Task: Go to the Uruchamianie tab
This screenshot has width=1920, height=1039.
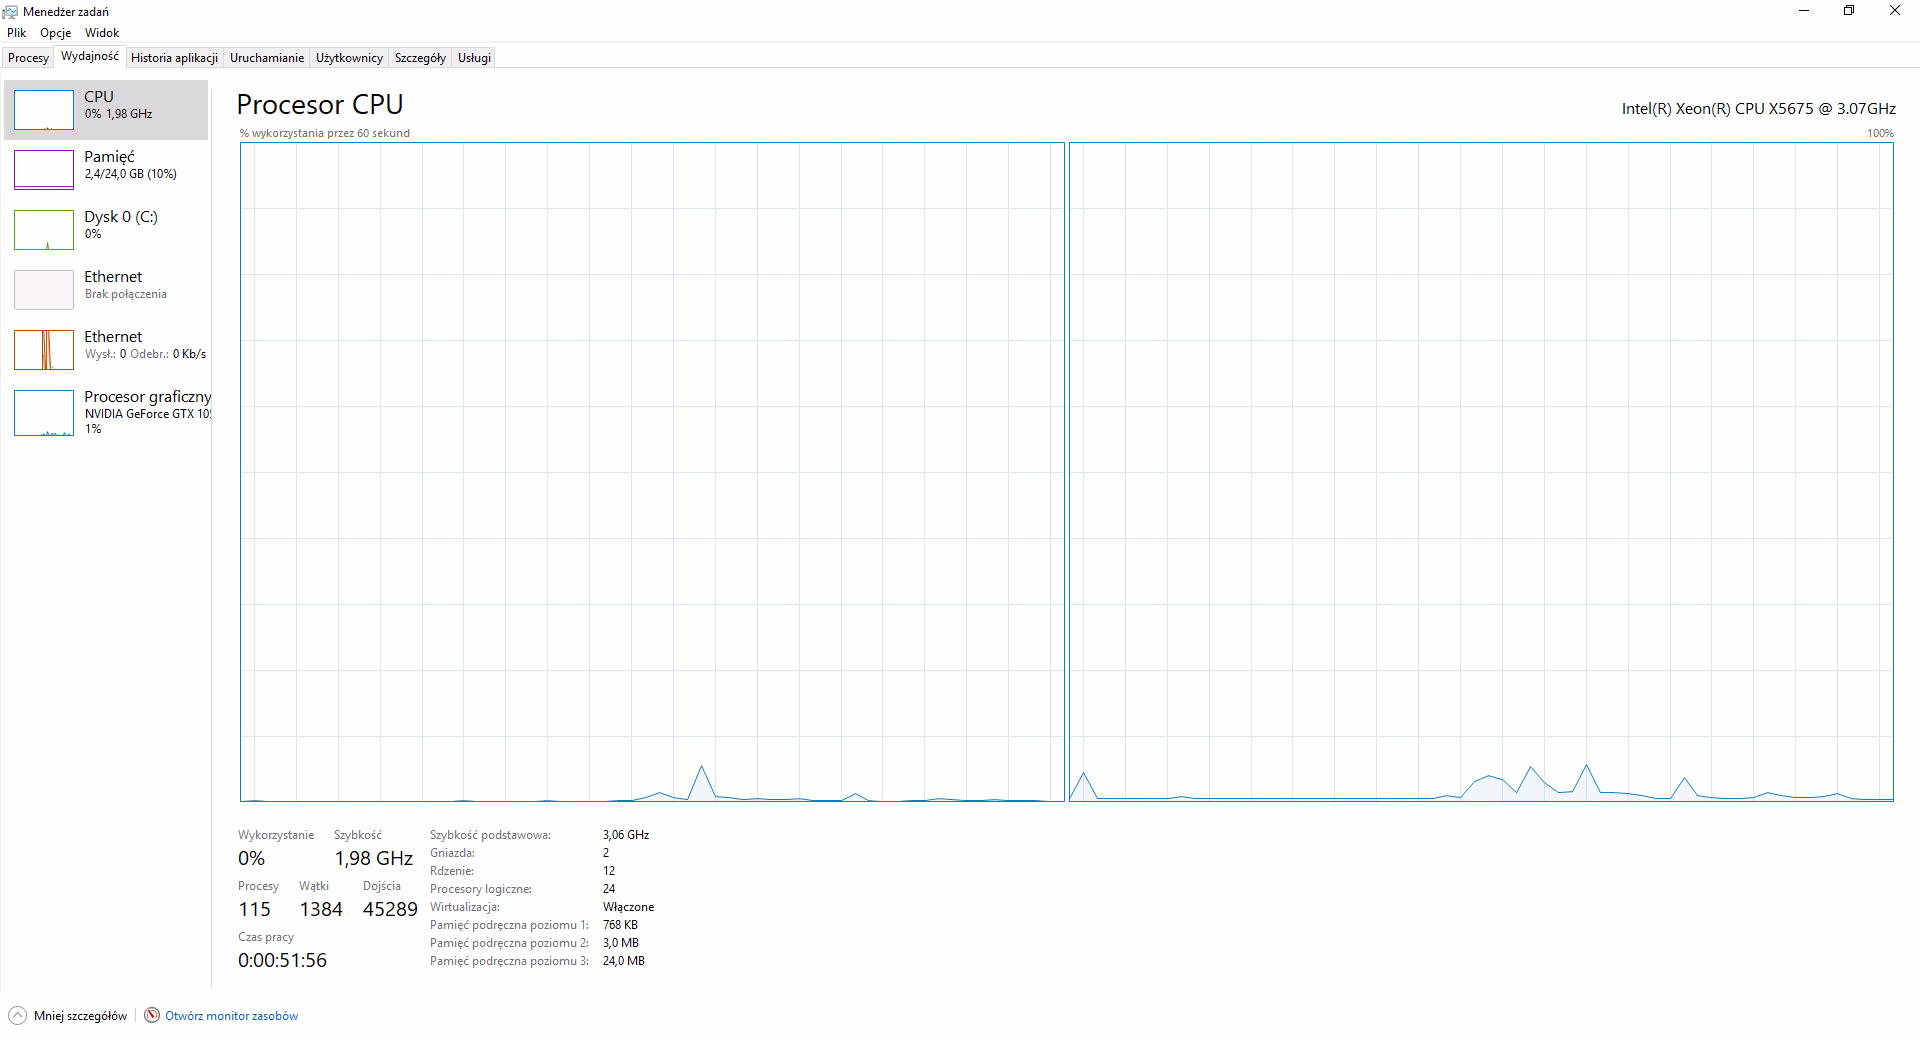Action: point(267,58)
